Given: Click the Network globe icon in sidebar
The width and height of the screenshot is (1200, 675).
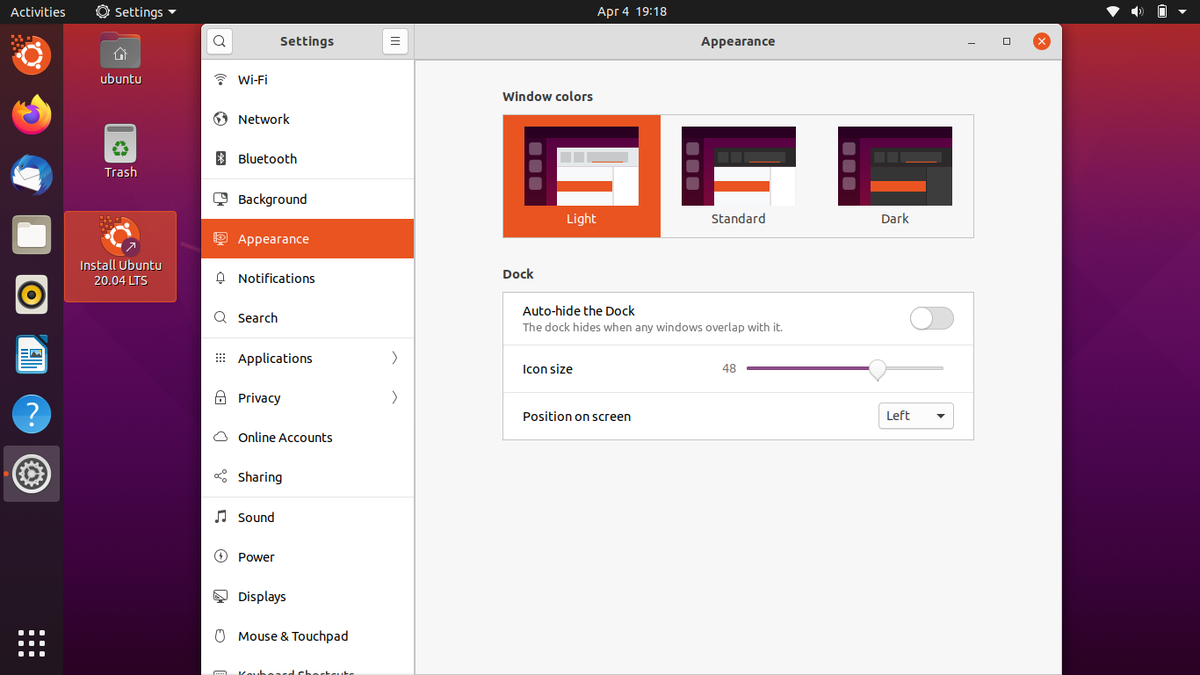Looking at the screenshot, I should point(221,119).
